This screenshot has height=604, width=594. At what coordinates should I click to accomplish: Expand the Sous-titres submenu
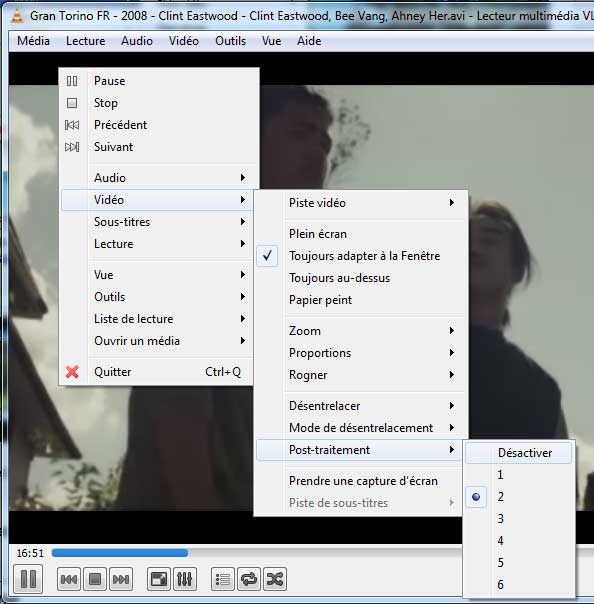(157, 222)
